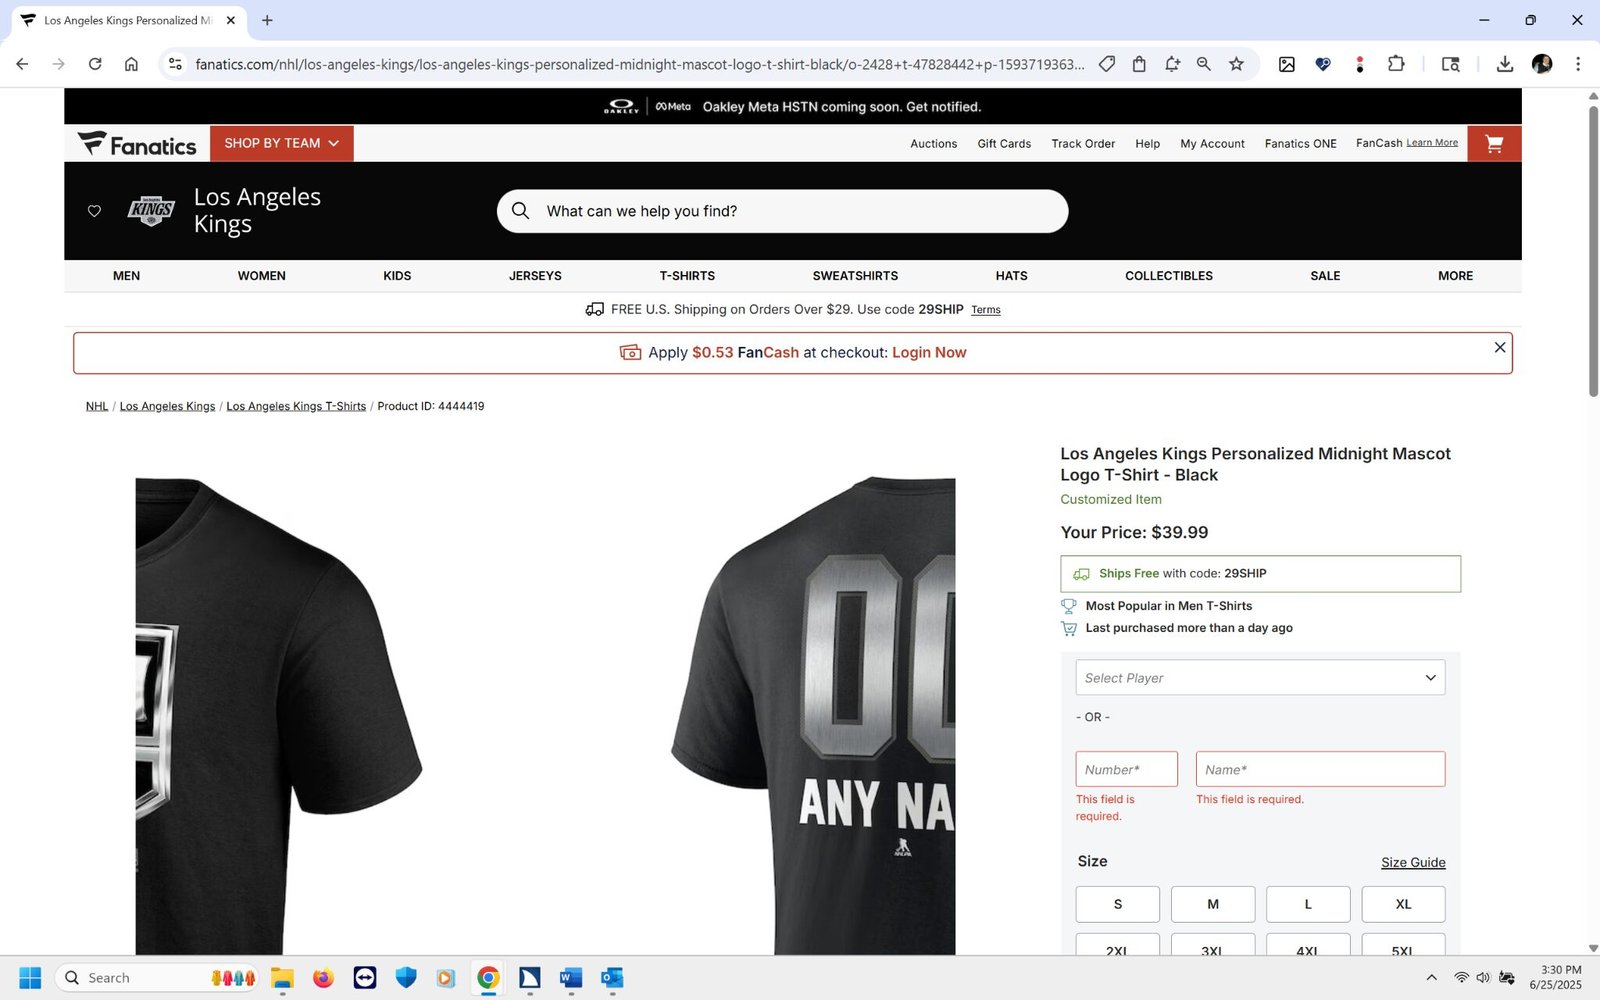Click the Login Now link

(929, 353)
